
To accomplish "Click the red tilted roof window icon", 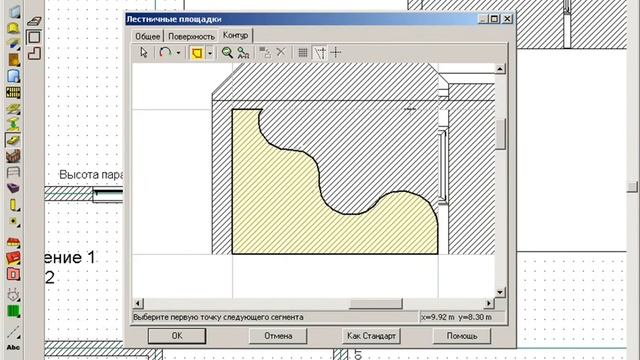I will [13, 258].
